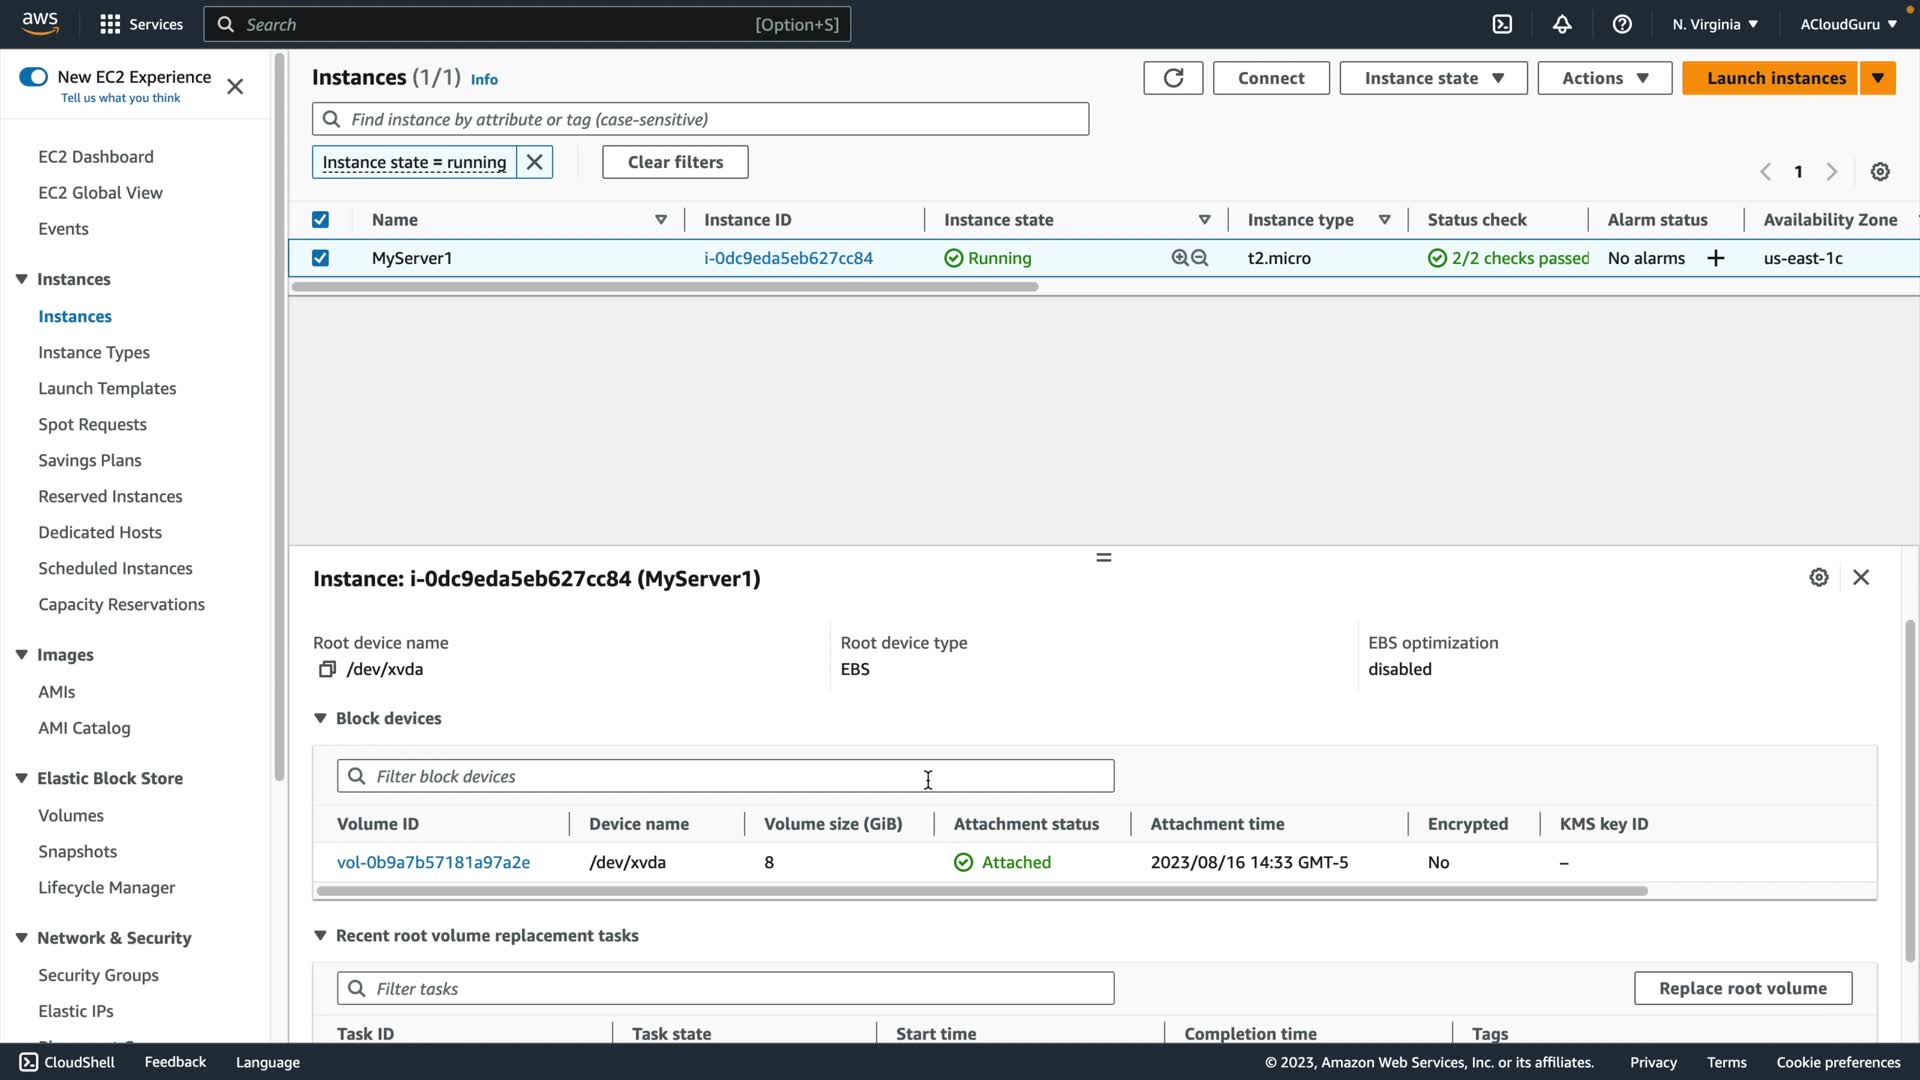Open Security Groups in the sidebar
The height and width of the screenshot is (1080, 1920).
(x=98, y=975)
